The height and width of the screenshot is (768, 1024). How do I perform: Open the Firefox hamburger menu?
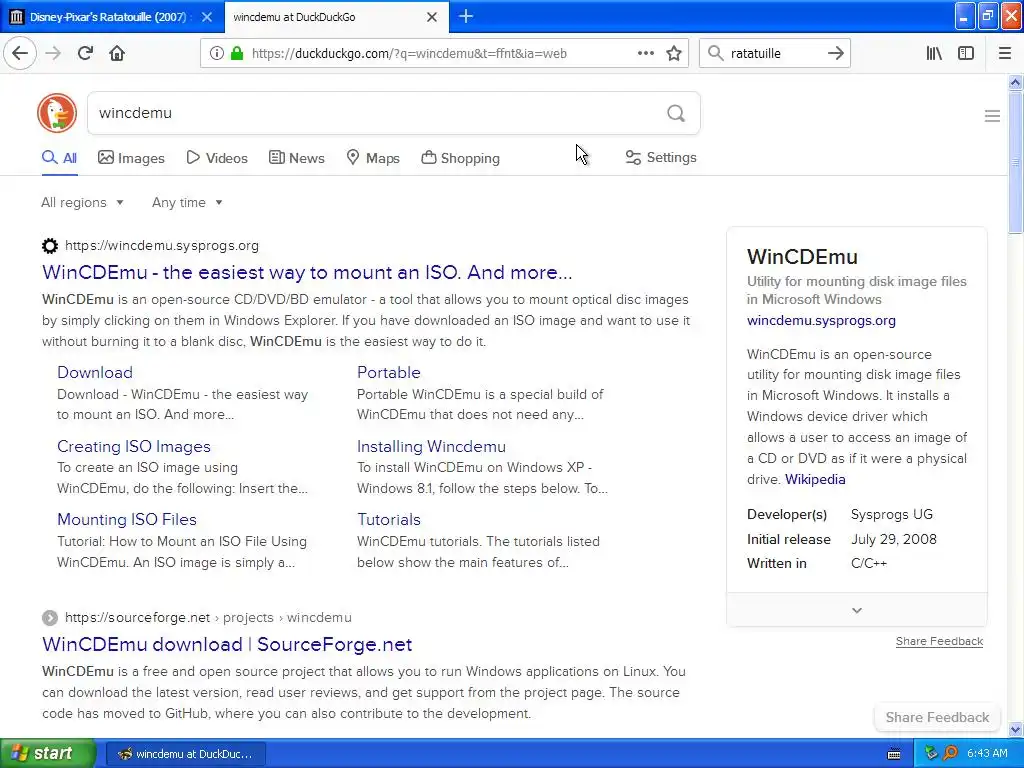pyautogui.click(x=1005, y=53)
